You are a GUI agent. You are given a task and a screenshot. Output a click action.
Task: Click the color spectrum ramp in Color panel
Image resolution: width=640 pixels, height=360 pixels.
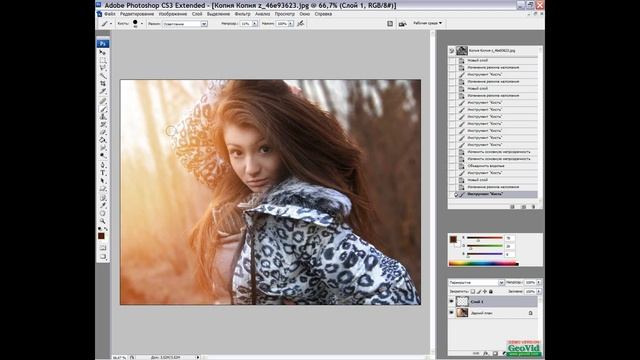[484, 264]
